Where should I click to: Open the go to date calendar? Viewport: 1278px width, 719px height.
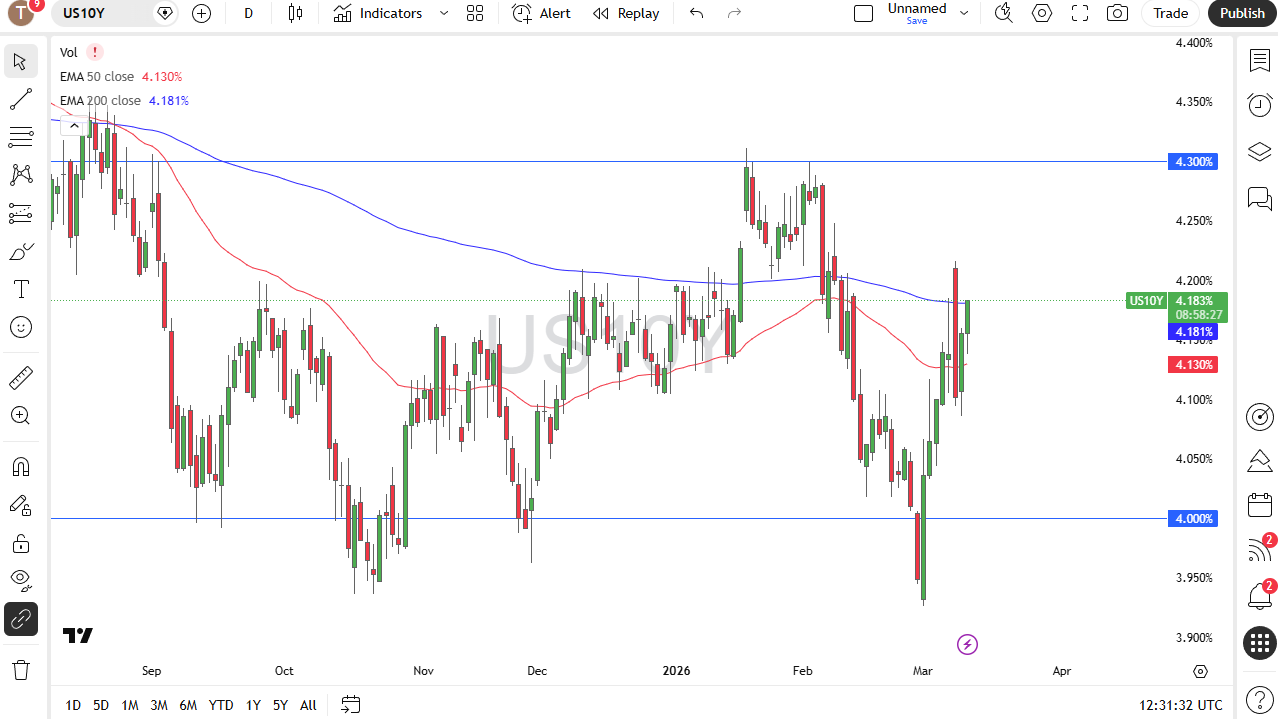(x=350, y=705)
